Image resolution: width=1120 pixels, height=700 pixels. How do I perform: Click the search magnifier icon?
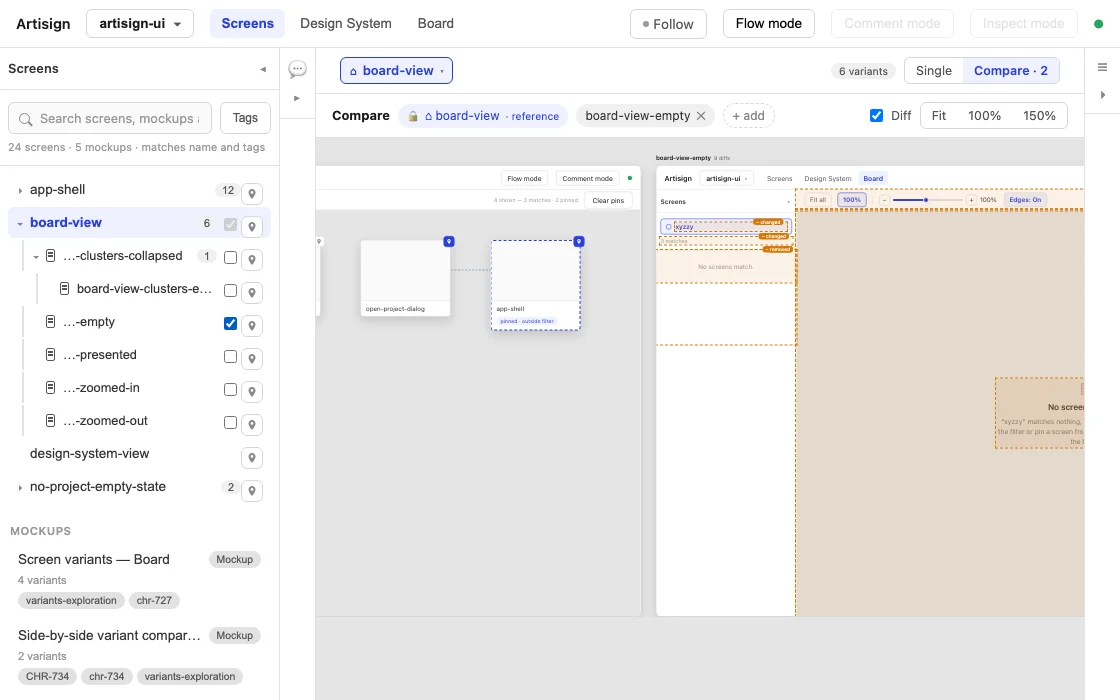tap(25, 119)
